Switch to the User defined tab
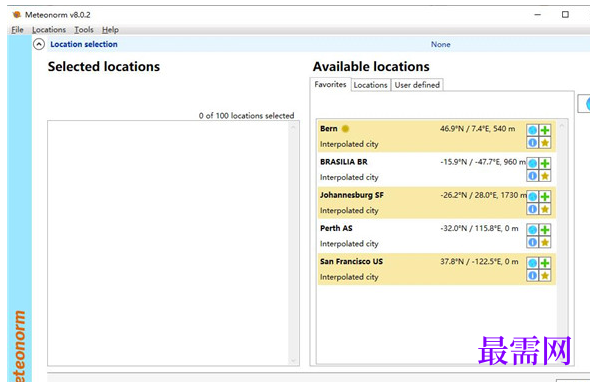 417,85
